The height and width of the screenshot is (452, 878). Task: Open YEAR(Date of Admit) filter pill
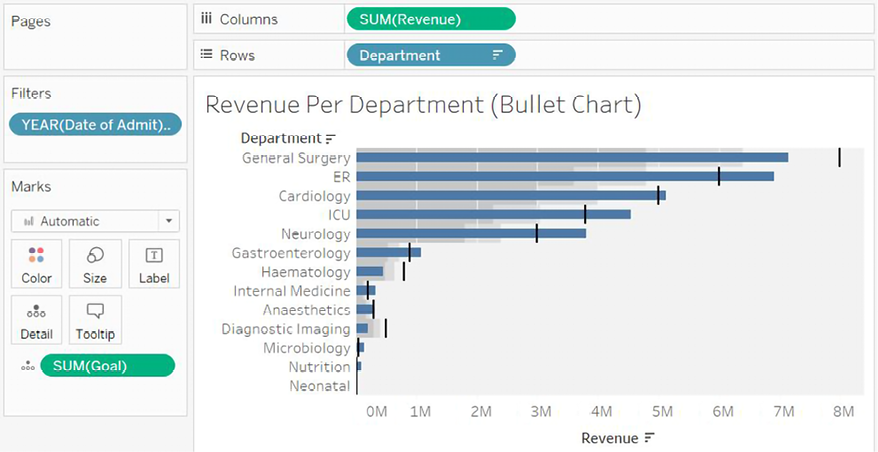click(96, 124)
